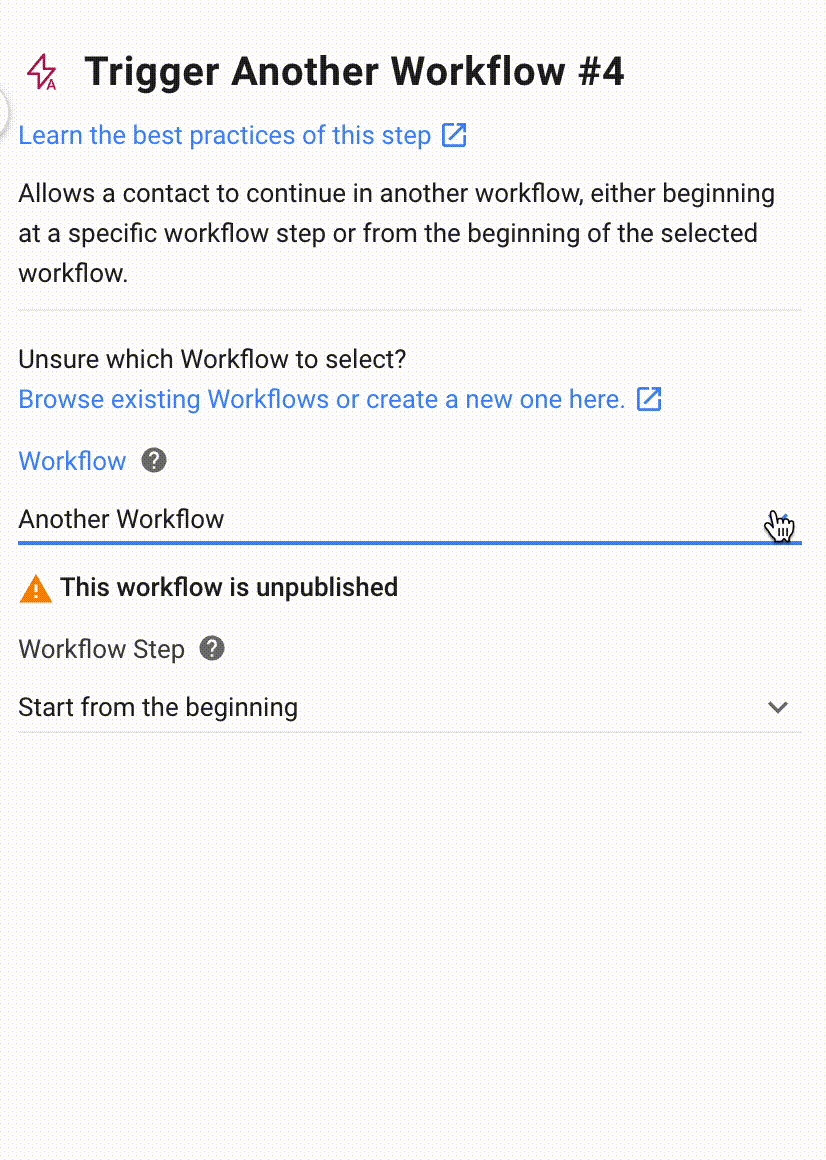Screen dimensions: 826x1160
Task: Click the "Trigger Another Workflow #4" heading
Action: click(354, 72)
